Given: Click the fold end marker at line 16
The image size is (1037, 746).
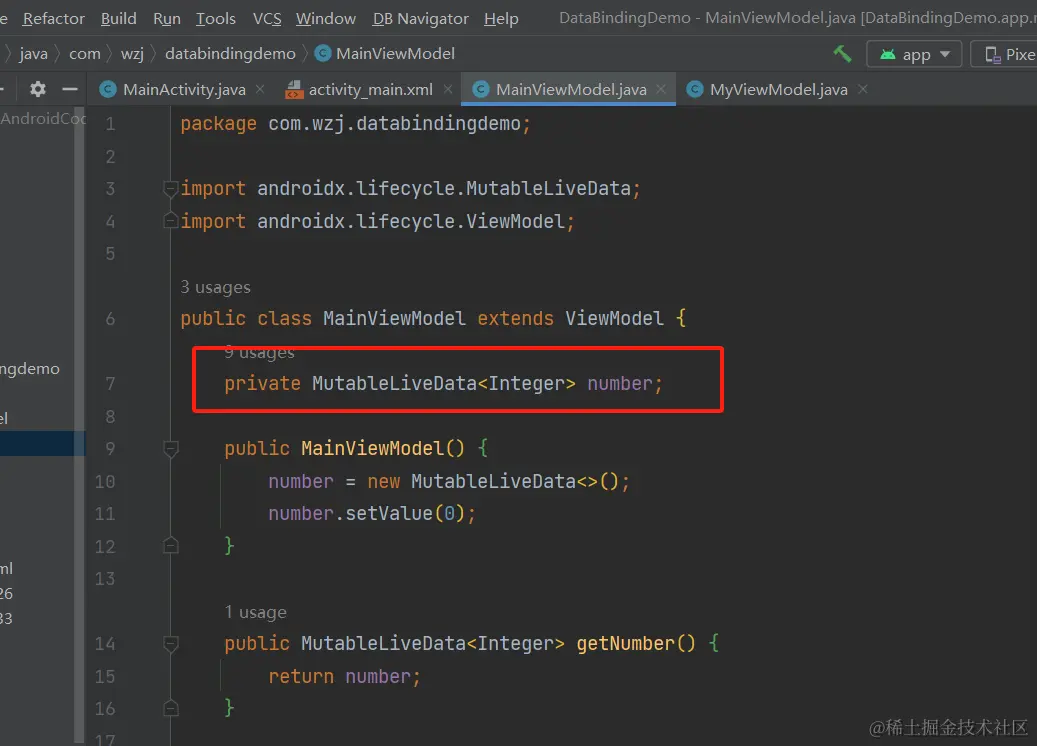Looking at the screenshot, I should 171,708.
